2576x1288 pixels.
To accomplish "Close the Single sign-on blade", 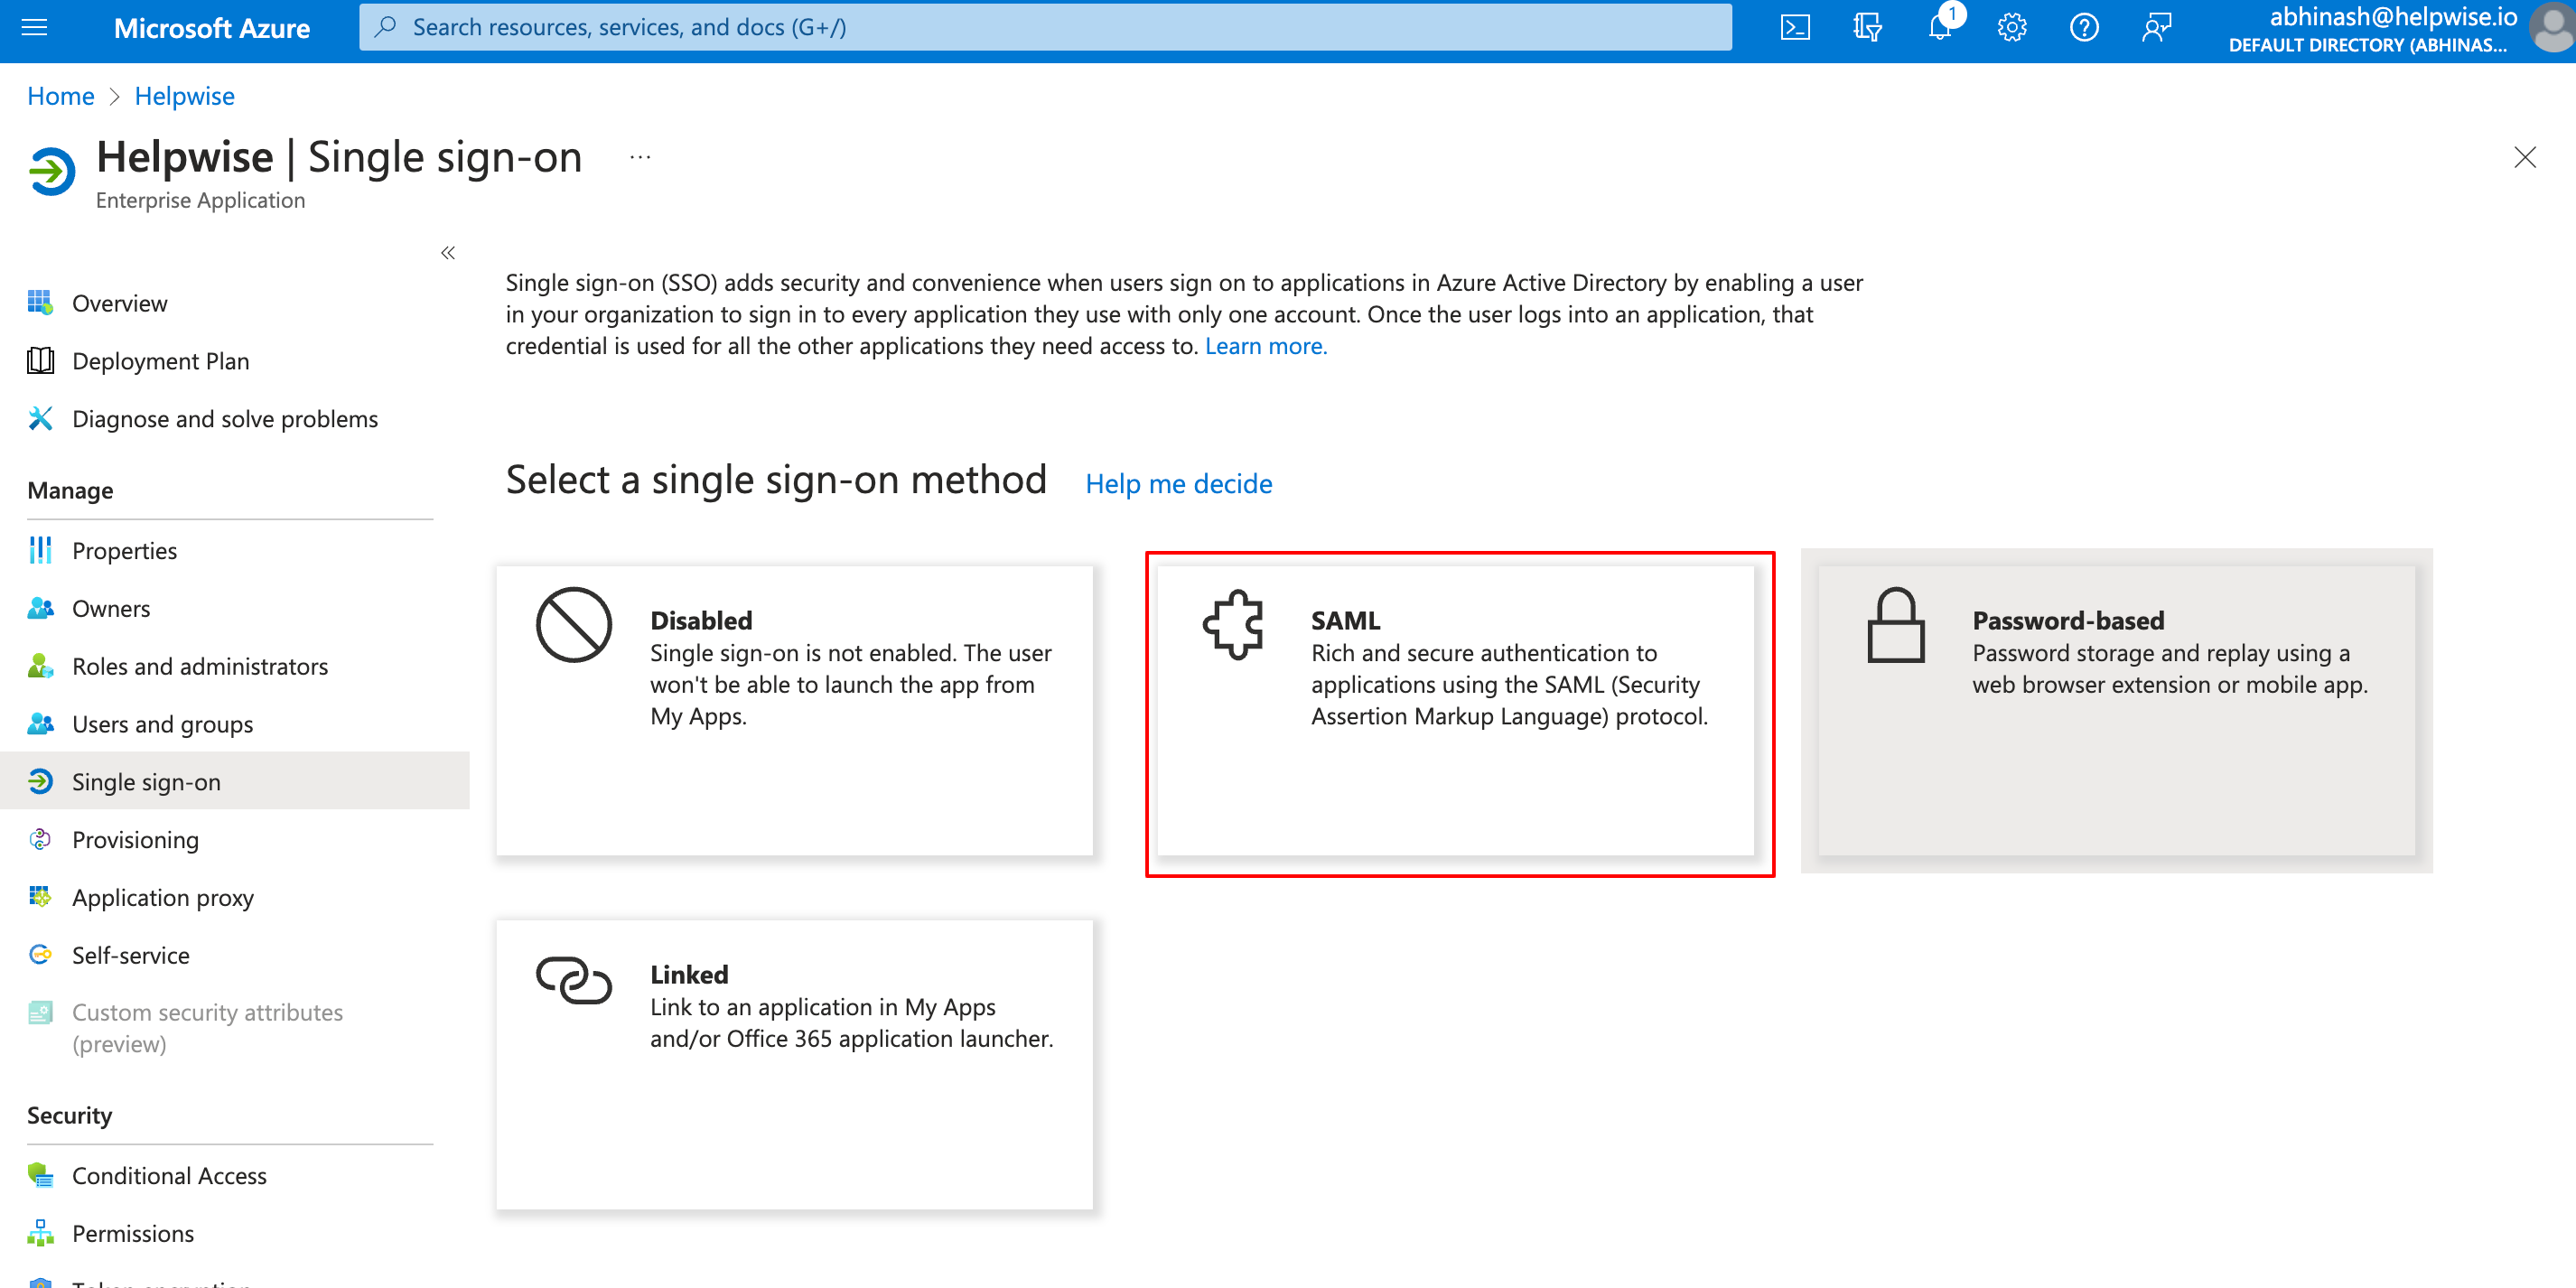I will [x=2525, y=157].
